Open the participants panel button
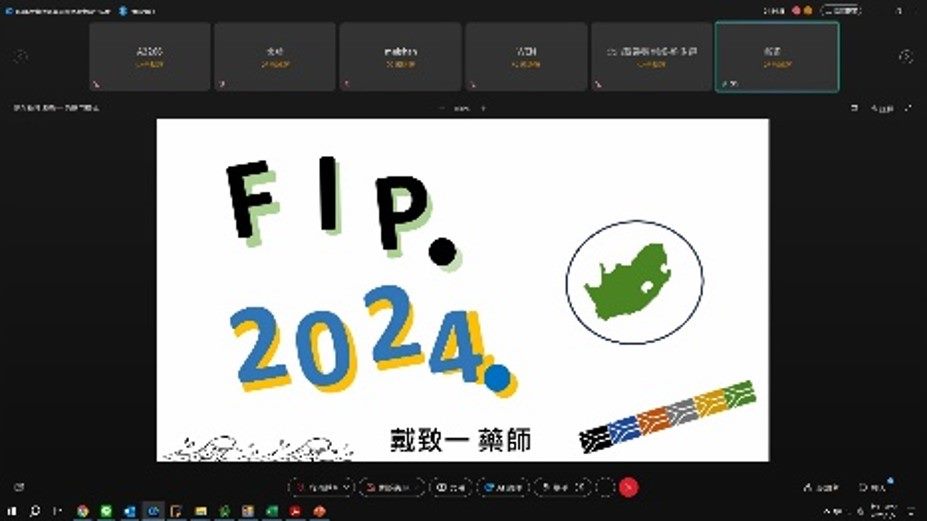927x521 pixels. click(x=821, y=488)
